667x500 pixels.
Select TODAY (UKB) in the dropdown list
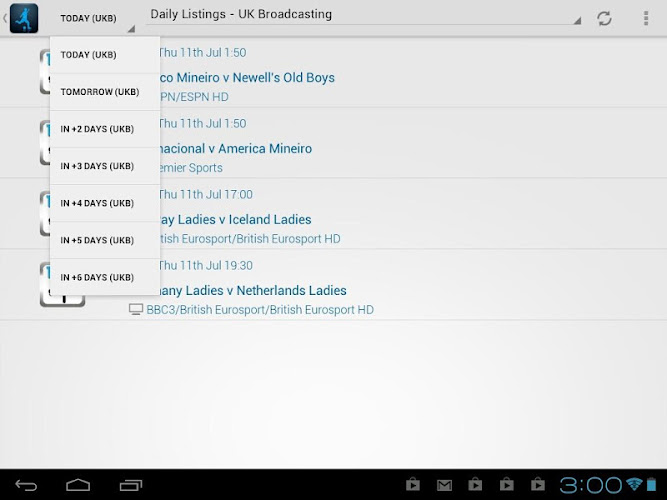(x=105, y=55)
